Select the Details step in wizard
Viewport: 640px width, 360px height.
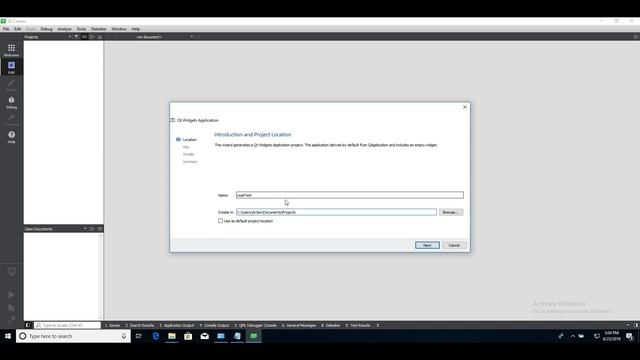click(188, 154)
